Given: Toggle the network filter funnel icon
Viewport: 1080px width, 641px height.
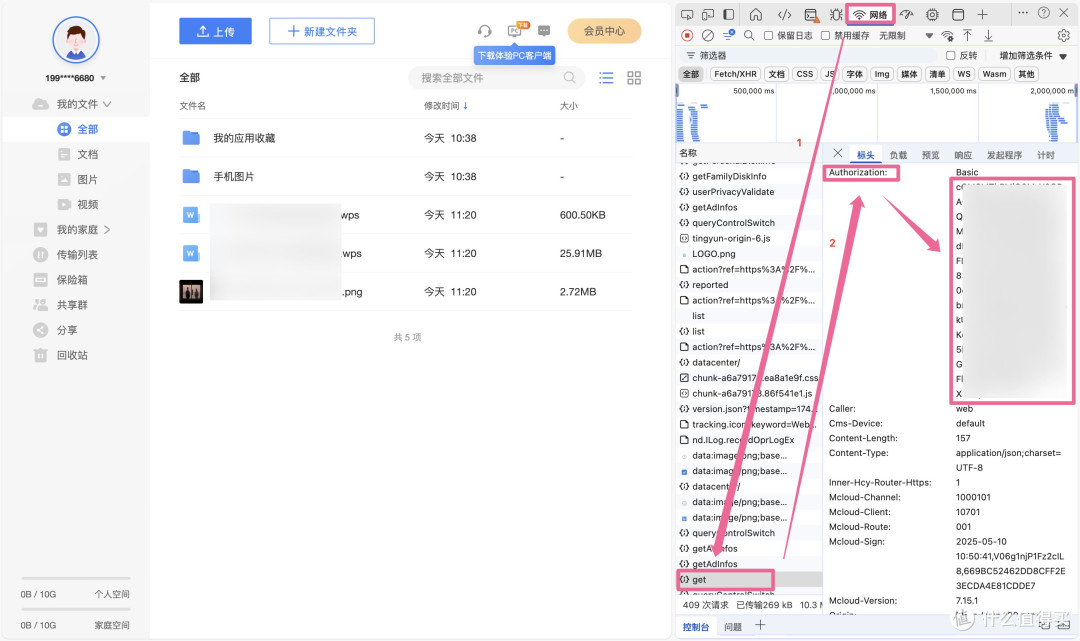Looking at the screenshot, I should pyautogui.click(x=728, y=35).
